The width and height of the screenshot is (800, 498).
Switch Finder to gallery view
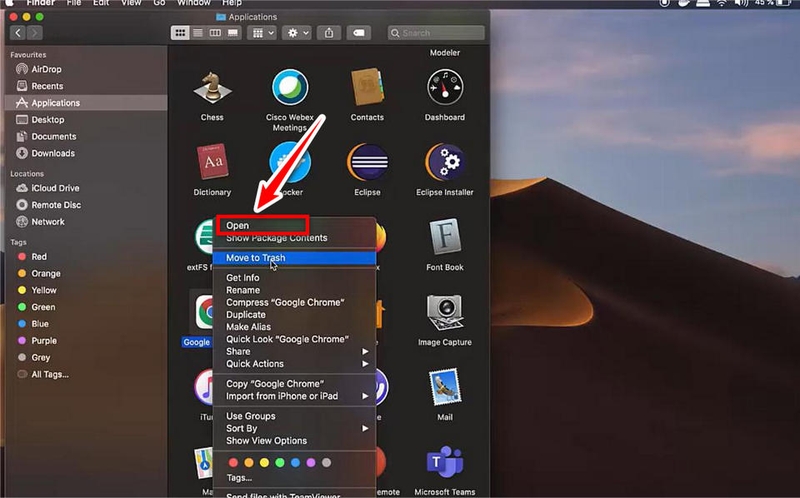click(233, 33)
